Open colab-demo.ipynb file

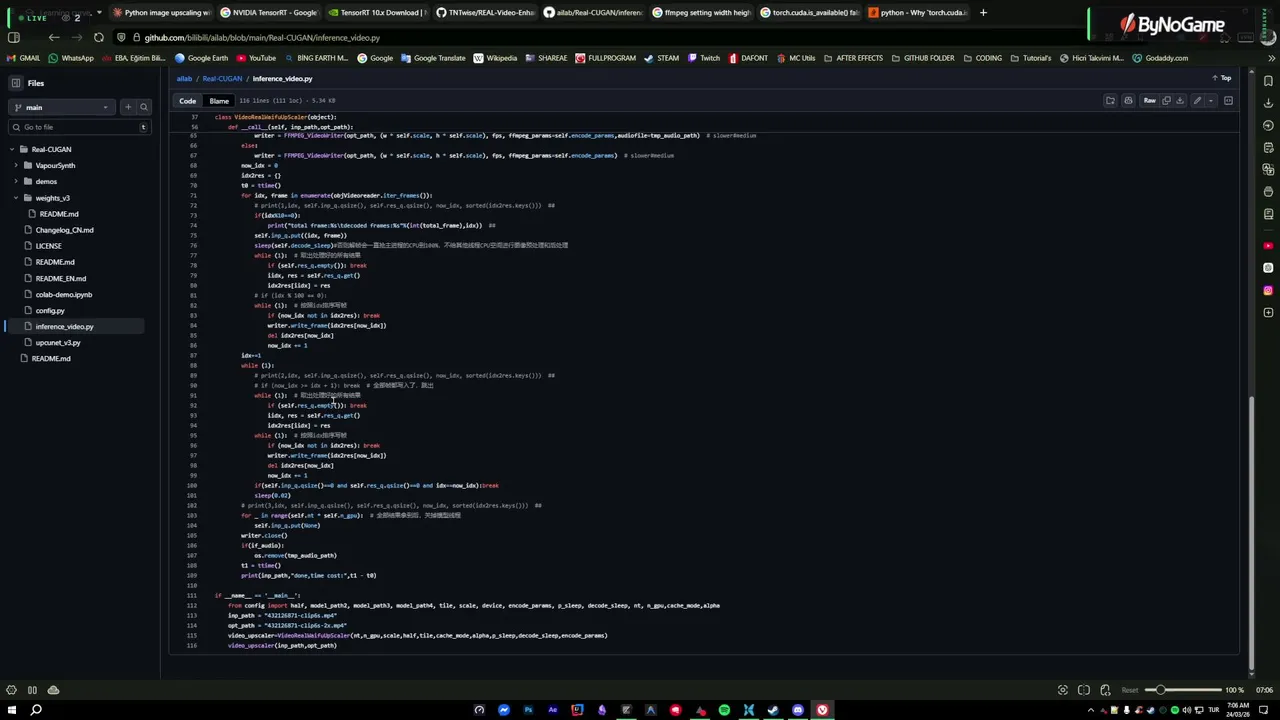click(63, 294)
